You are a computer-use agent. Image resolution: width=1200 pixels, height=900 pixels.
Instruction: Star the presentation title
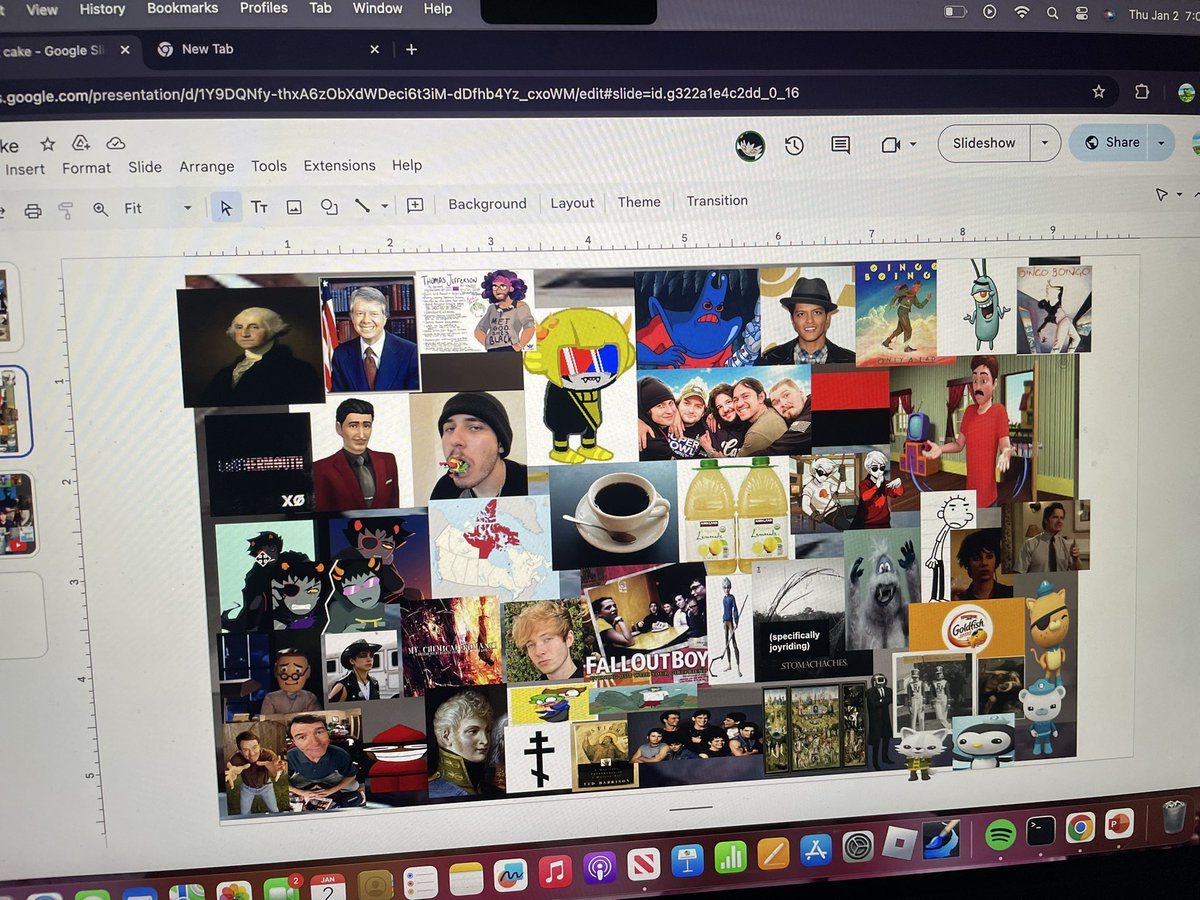tap(47, 143)
